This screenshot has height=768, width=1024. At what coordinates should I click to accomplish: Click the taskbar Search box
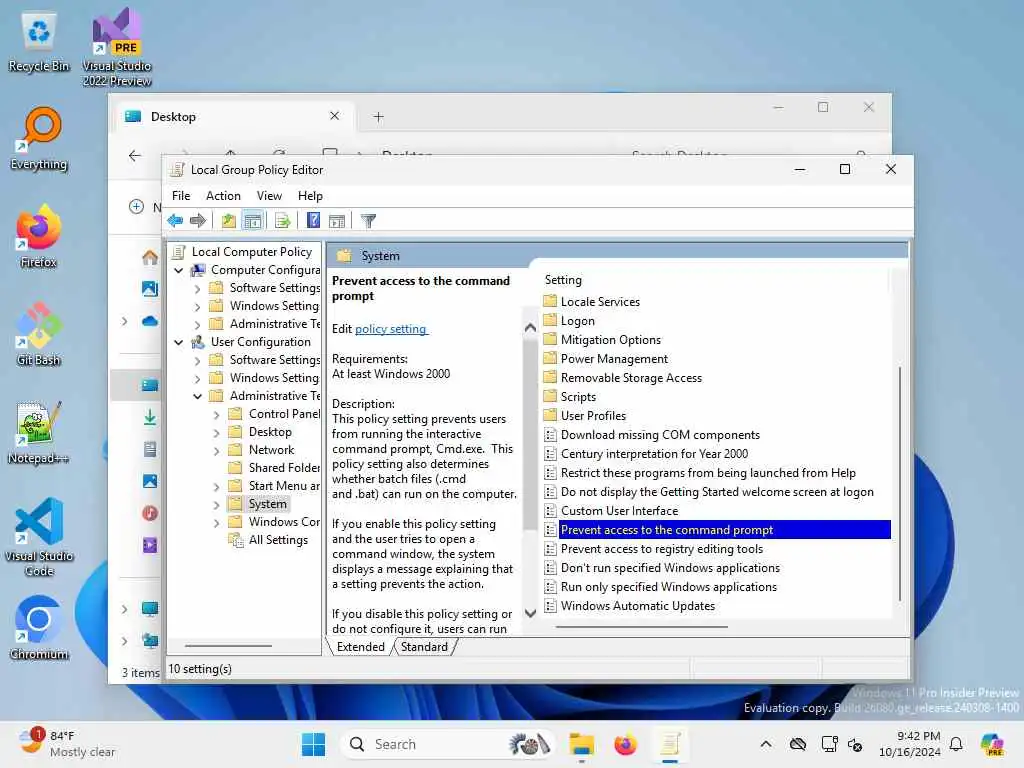click(x=449, y=744)
